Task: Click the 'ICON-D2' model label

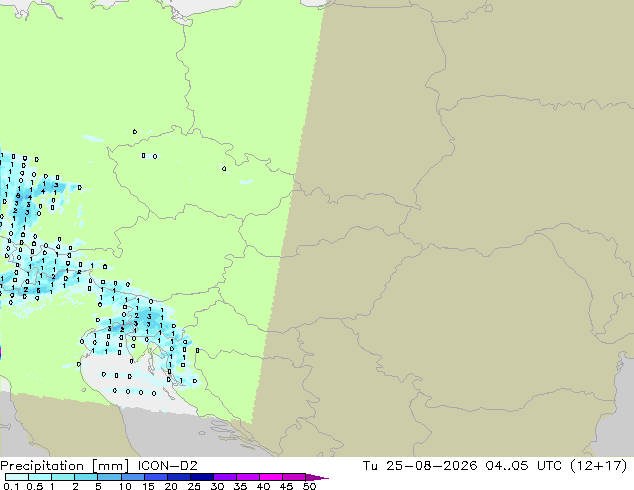Action: point(167,466)
